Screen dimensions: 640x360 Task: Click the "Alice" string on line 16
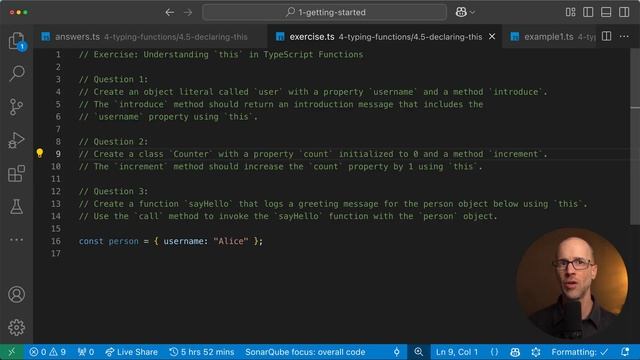(231, 241)
